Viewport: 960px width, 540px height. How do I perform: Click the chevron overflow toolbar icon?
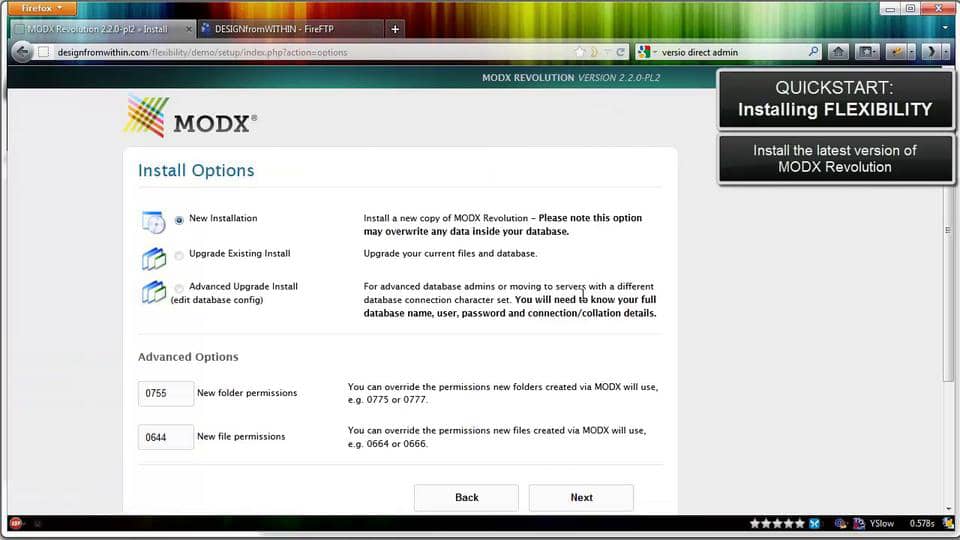tap(931, 52)
